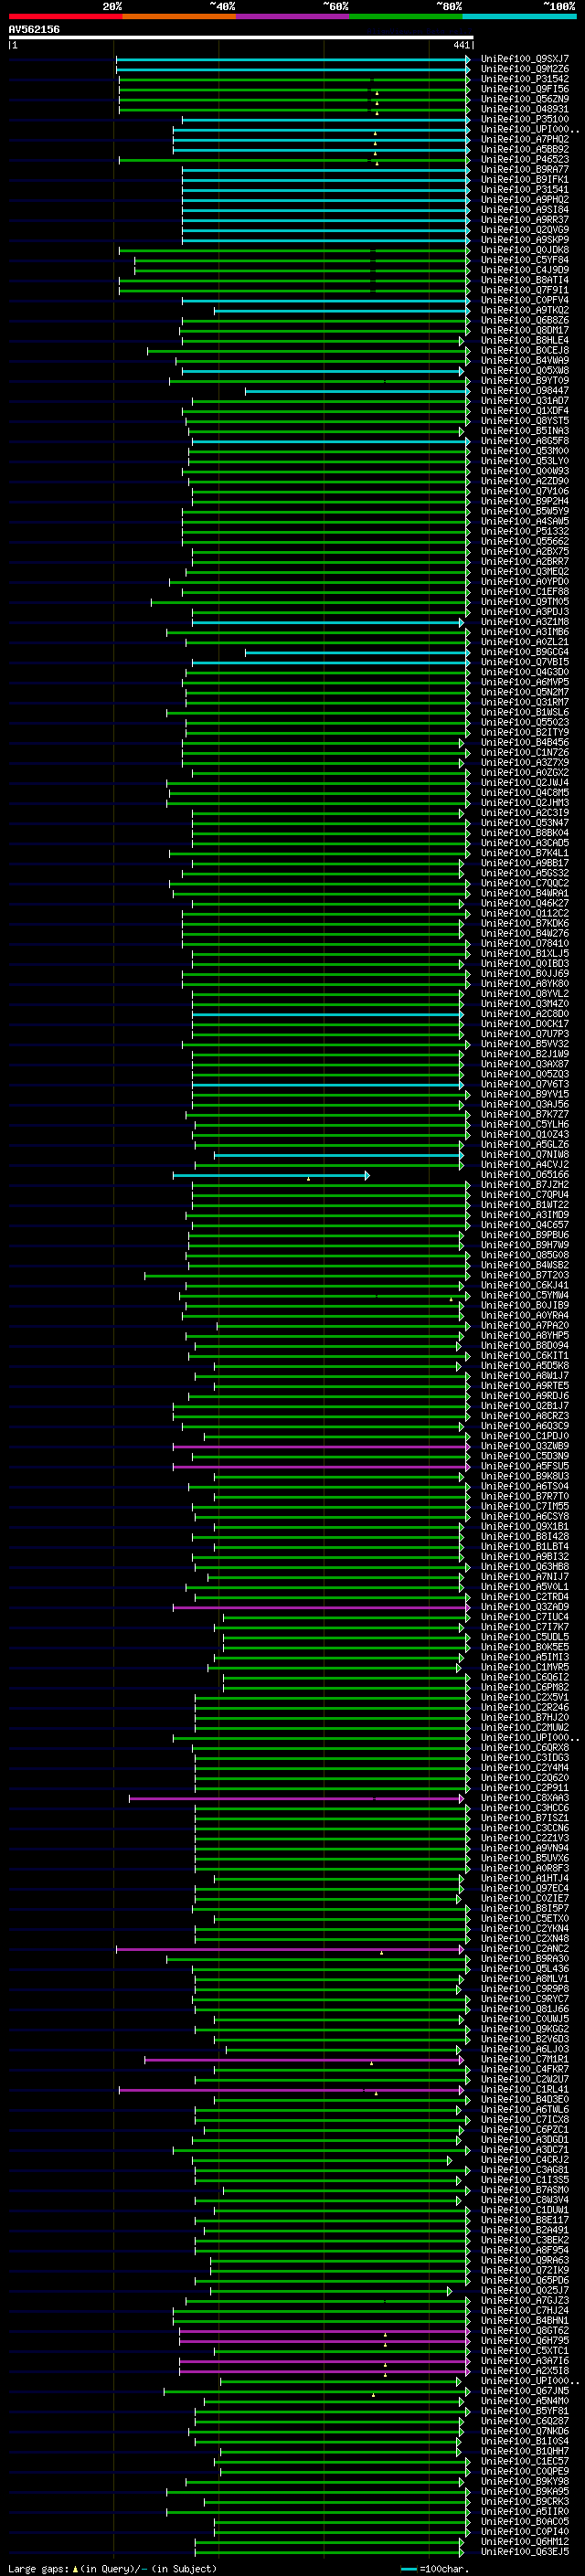Click the cyan alignment bar for UniRef100_Q9SXJ7

point(293,59)
